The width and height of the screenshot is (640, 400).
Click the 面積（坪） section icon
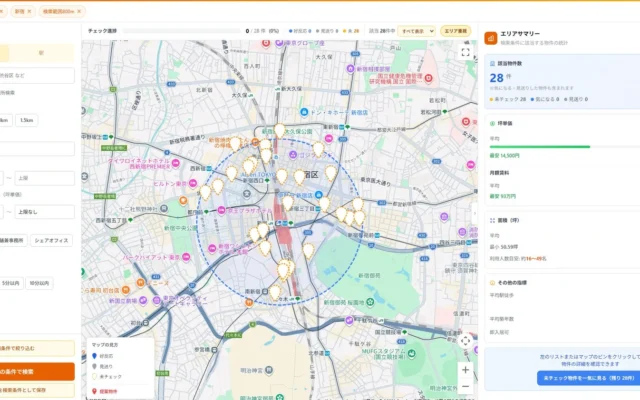click(x=492, y=220)
